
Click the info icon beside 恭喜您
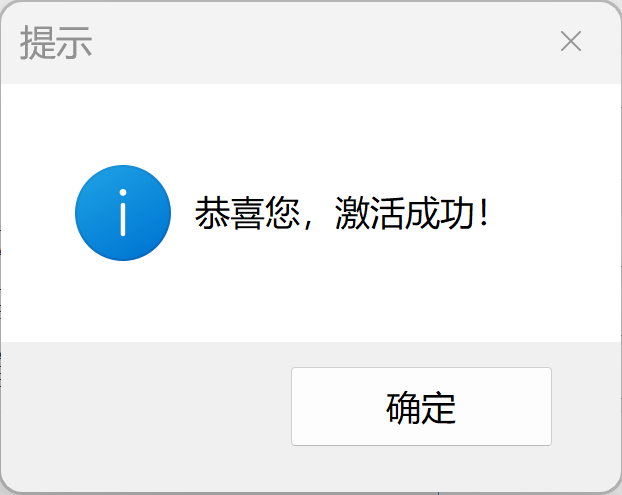(x=123, y=213)
